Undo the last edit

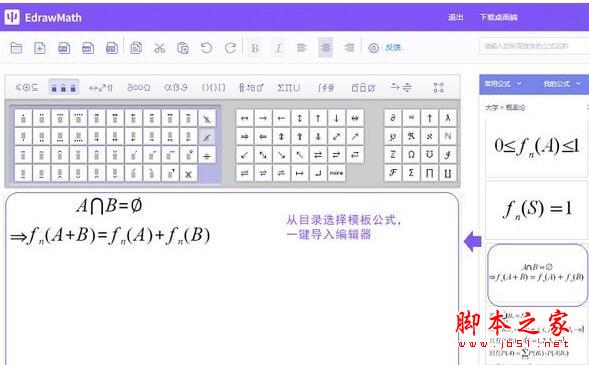coord(207,48)
